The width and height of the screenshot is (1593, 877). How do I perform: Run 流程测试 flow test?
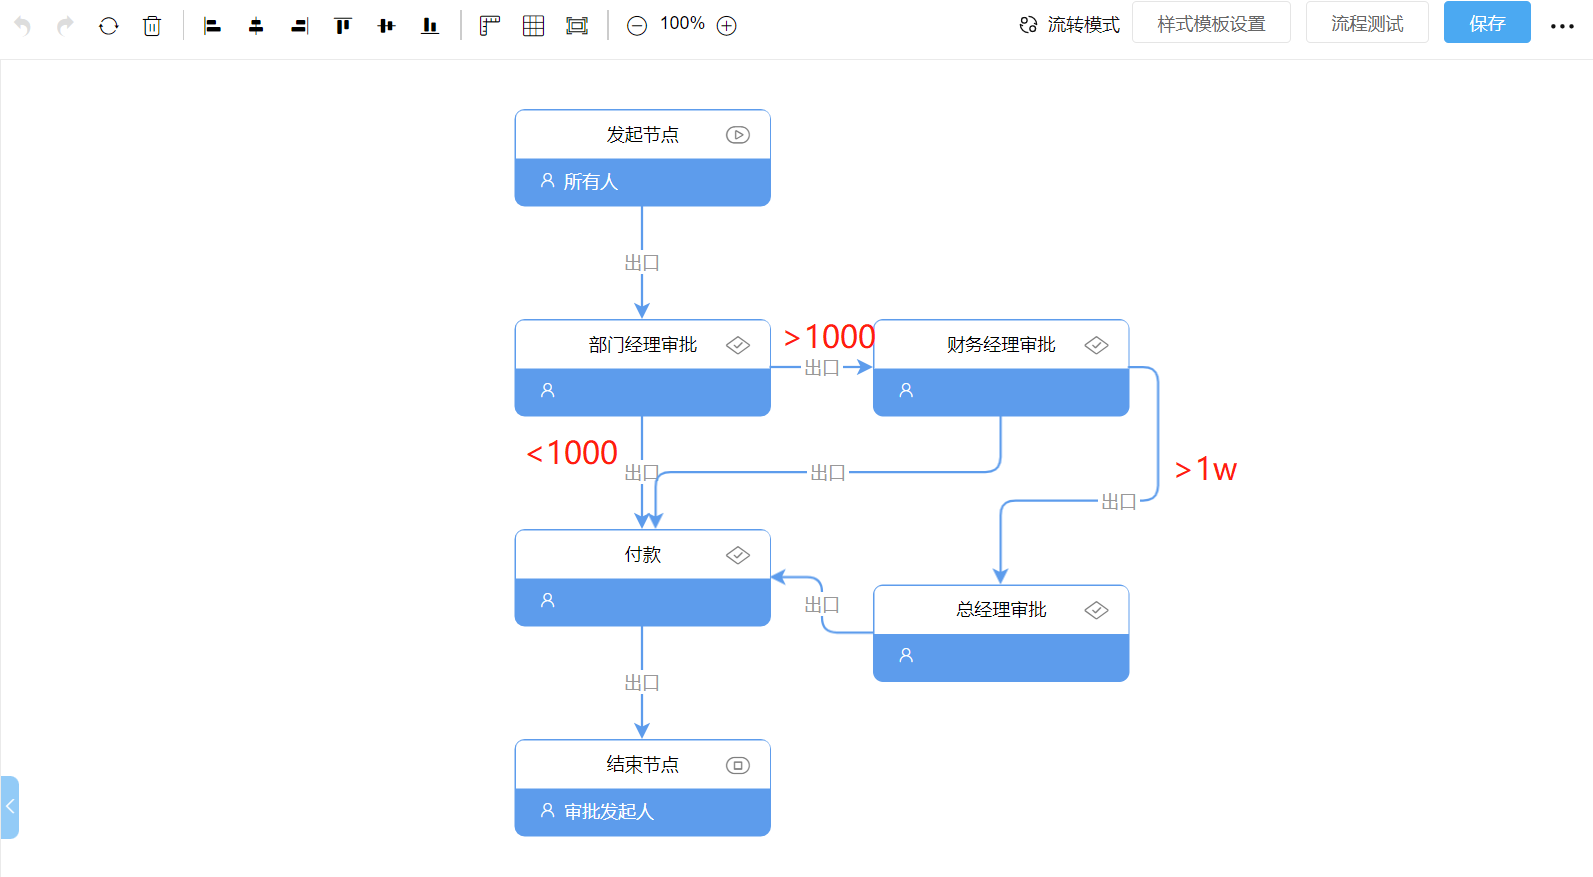[x=1367, y=23]
